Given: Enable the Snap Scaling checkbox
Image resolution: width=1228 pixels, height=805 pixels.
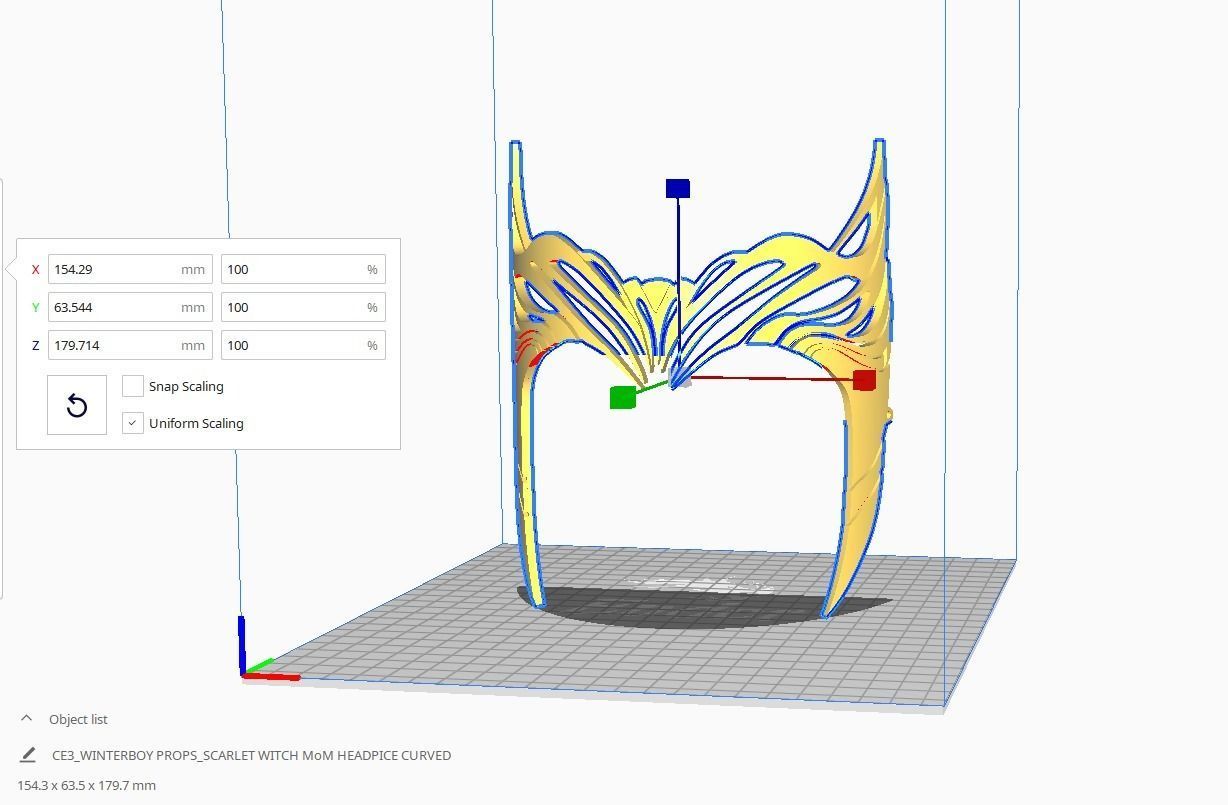Looking at the screenshot, I should point(133,386).
